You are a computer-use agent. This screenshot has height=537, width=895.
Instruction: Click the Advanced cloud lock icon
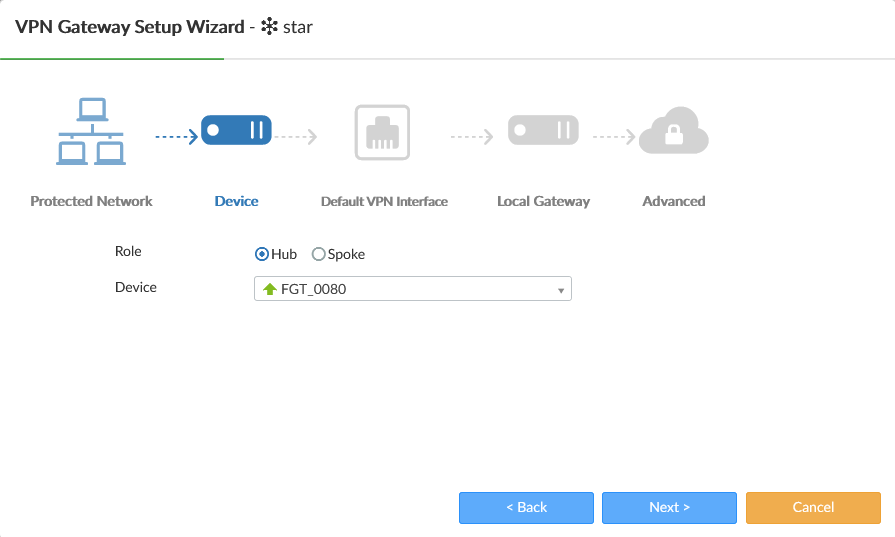coord(673,133)
